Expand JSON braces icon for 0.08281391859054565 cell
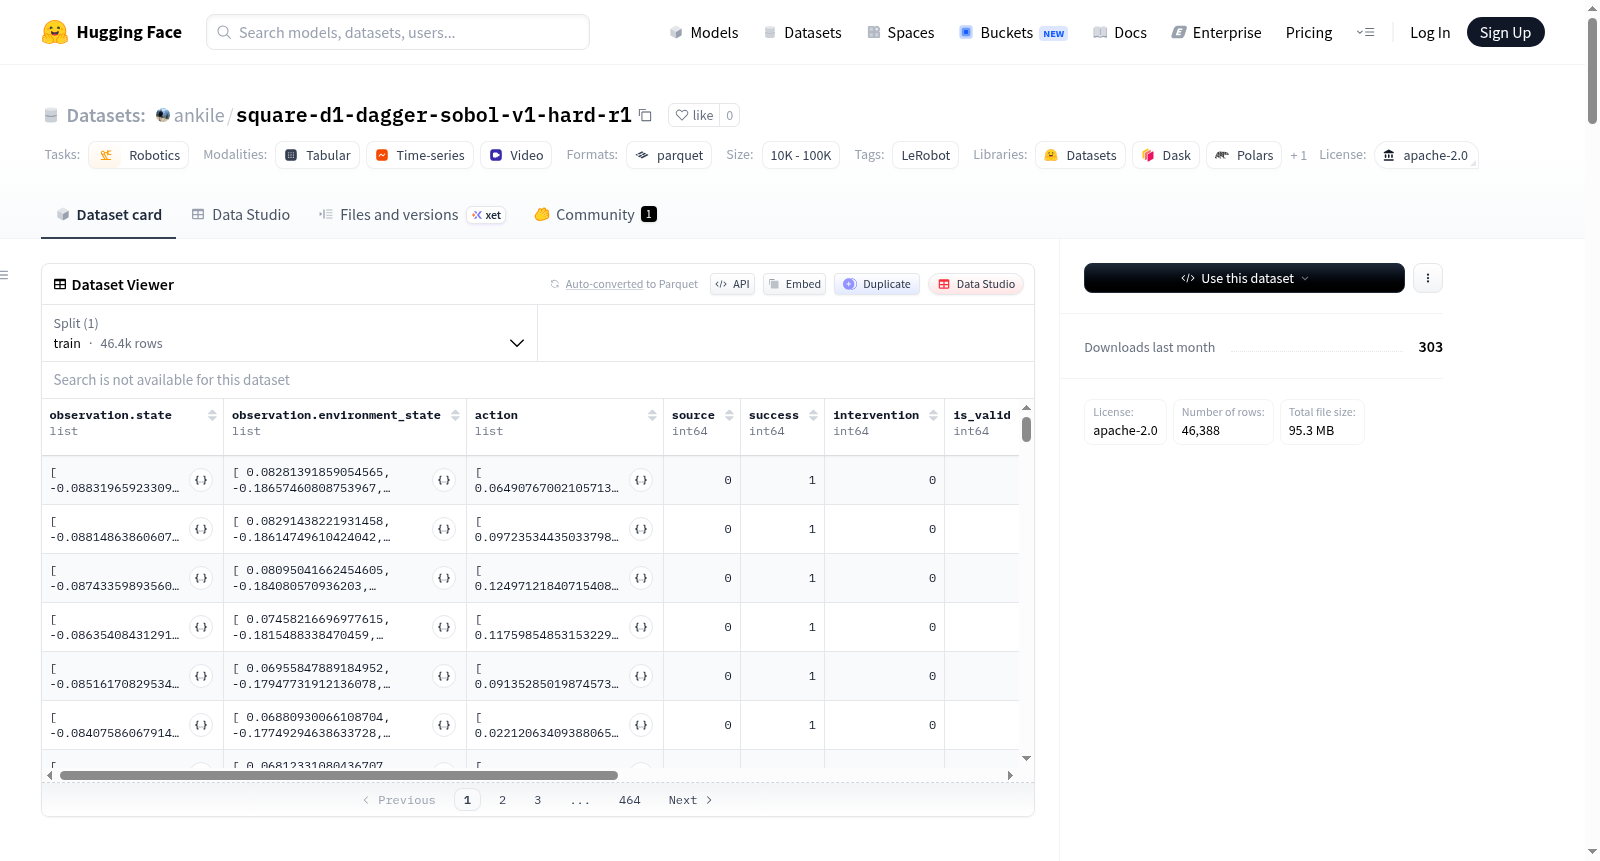 pyautogui.click(x=444, y=480)
